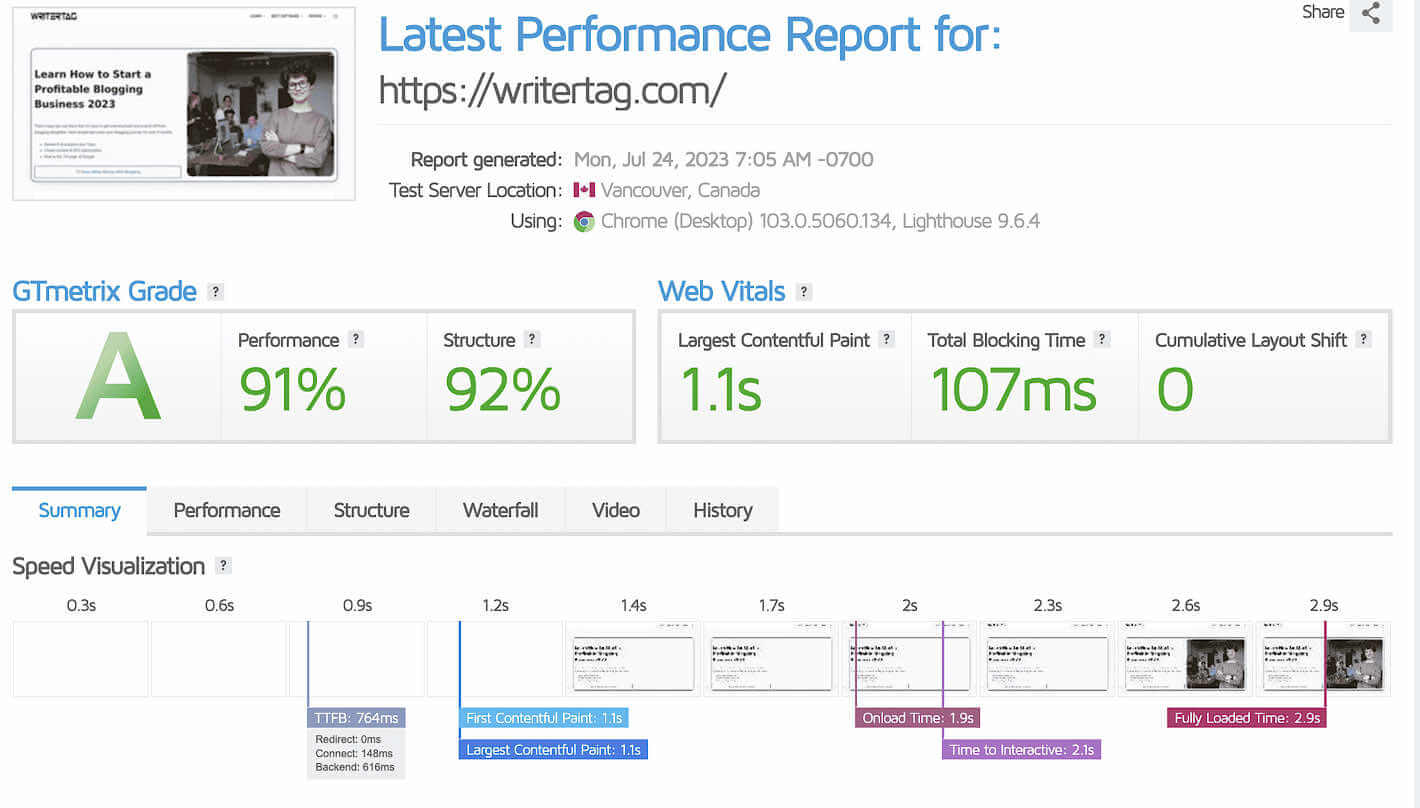1420x808 pixels.
Task: Click the report date Mon, Jul 24, 2023
Action: pos(723,160)
